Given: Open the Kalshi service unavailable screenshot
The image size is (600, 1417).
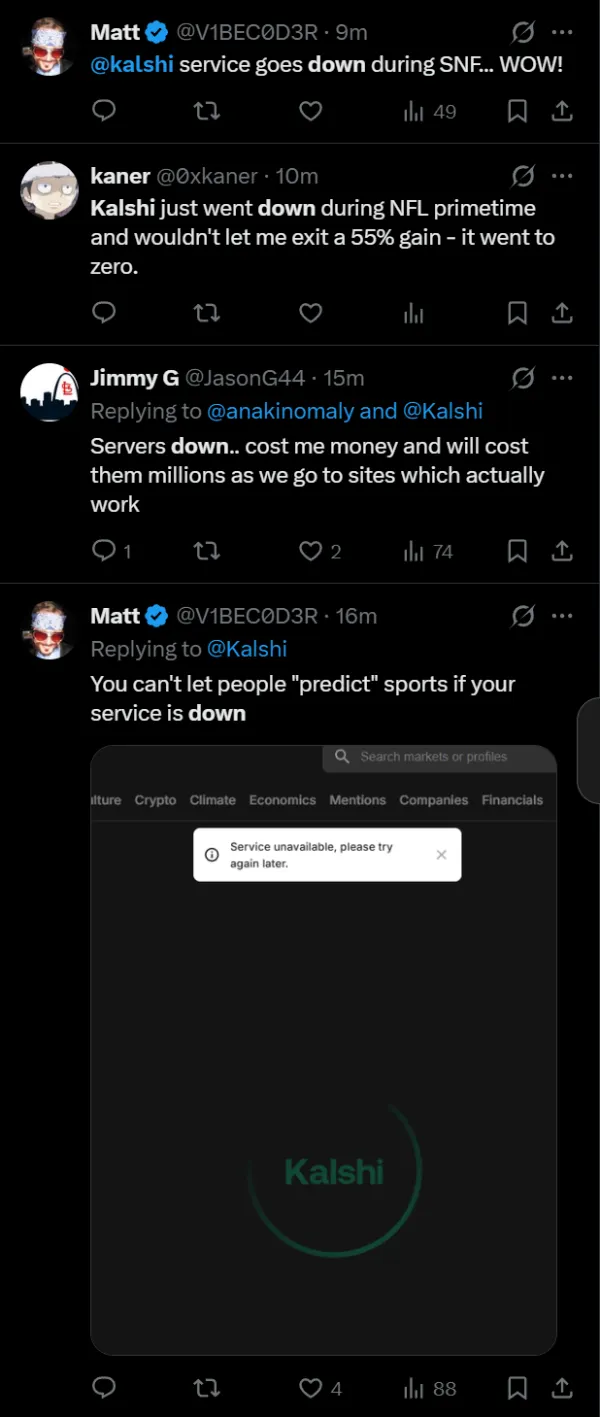Looking at the screenshot, I should click(x=323, y=1050).
